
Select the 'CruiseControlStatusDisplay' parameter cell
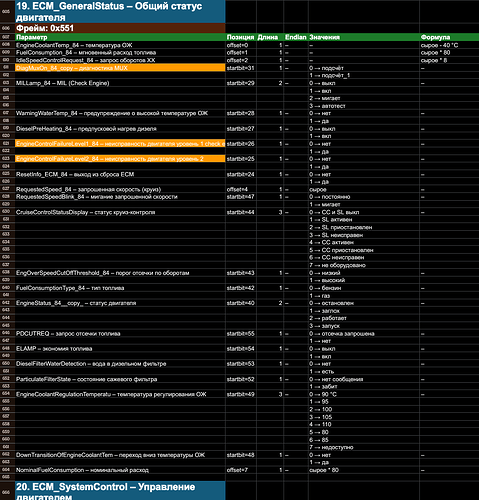click(120, 212)
